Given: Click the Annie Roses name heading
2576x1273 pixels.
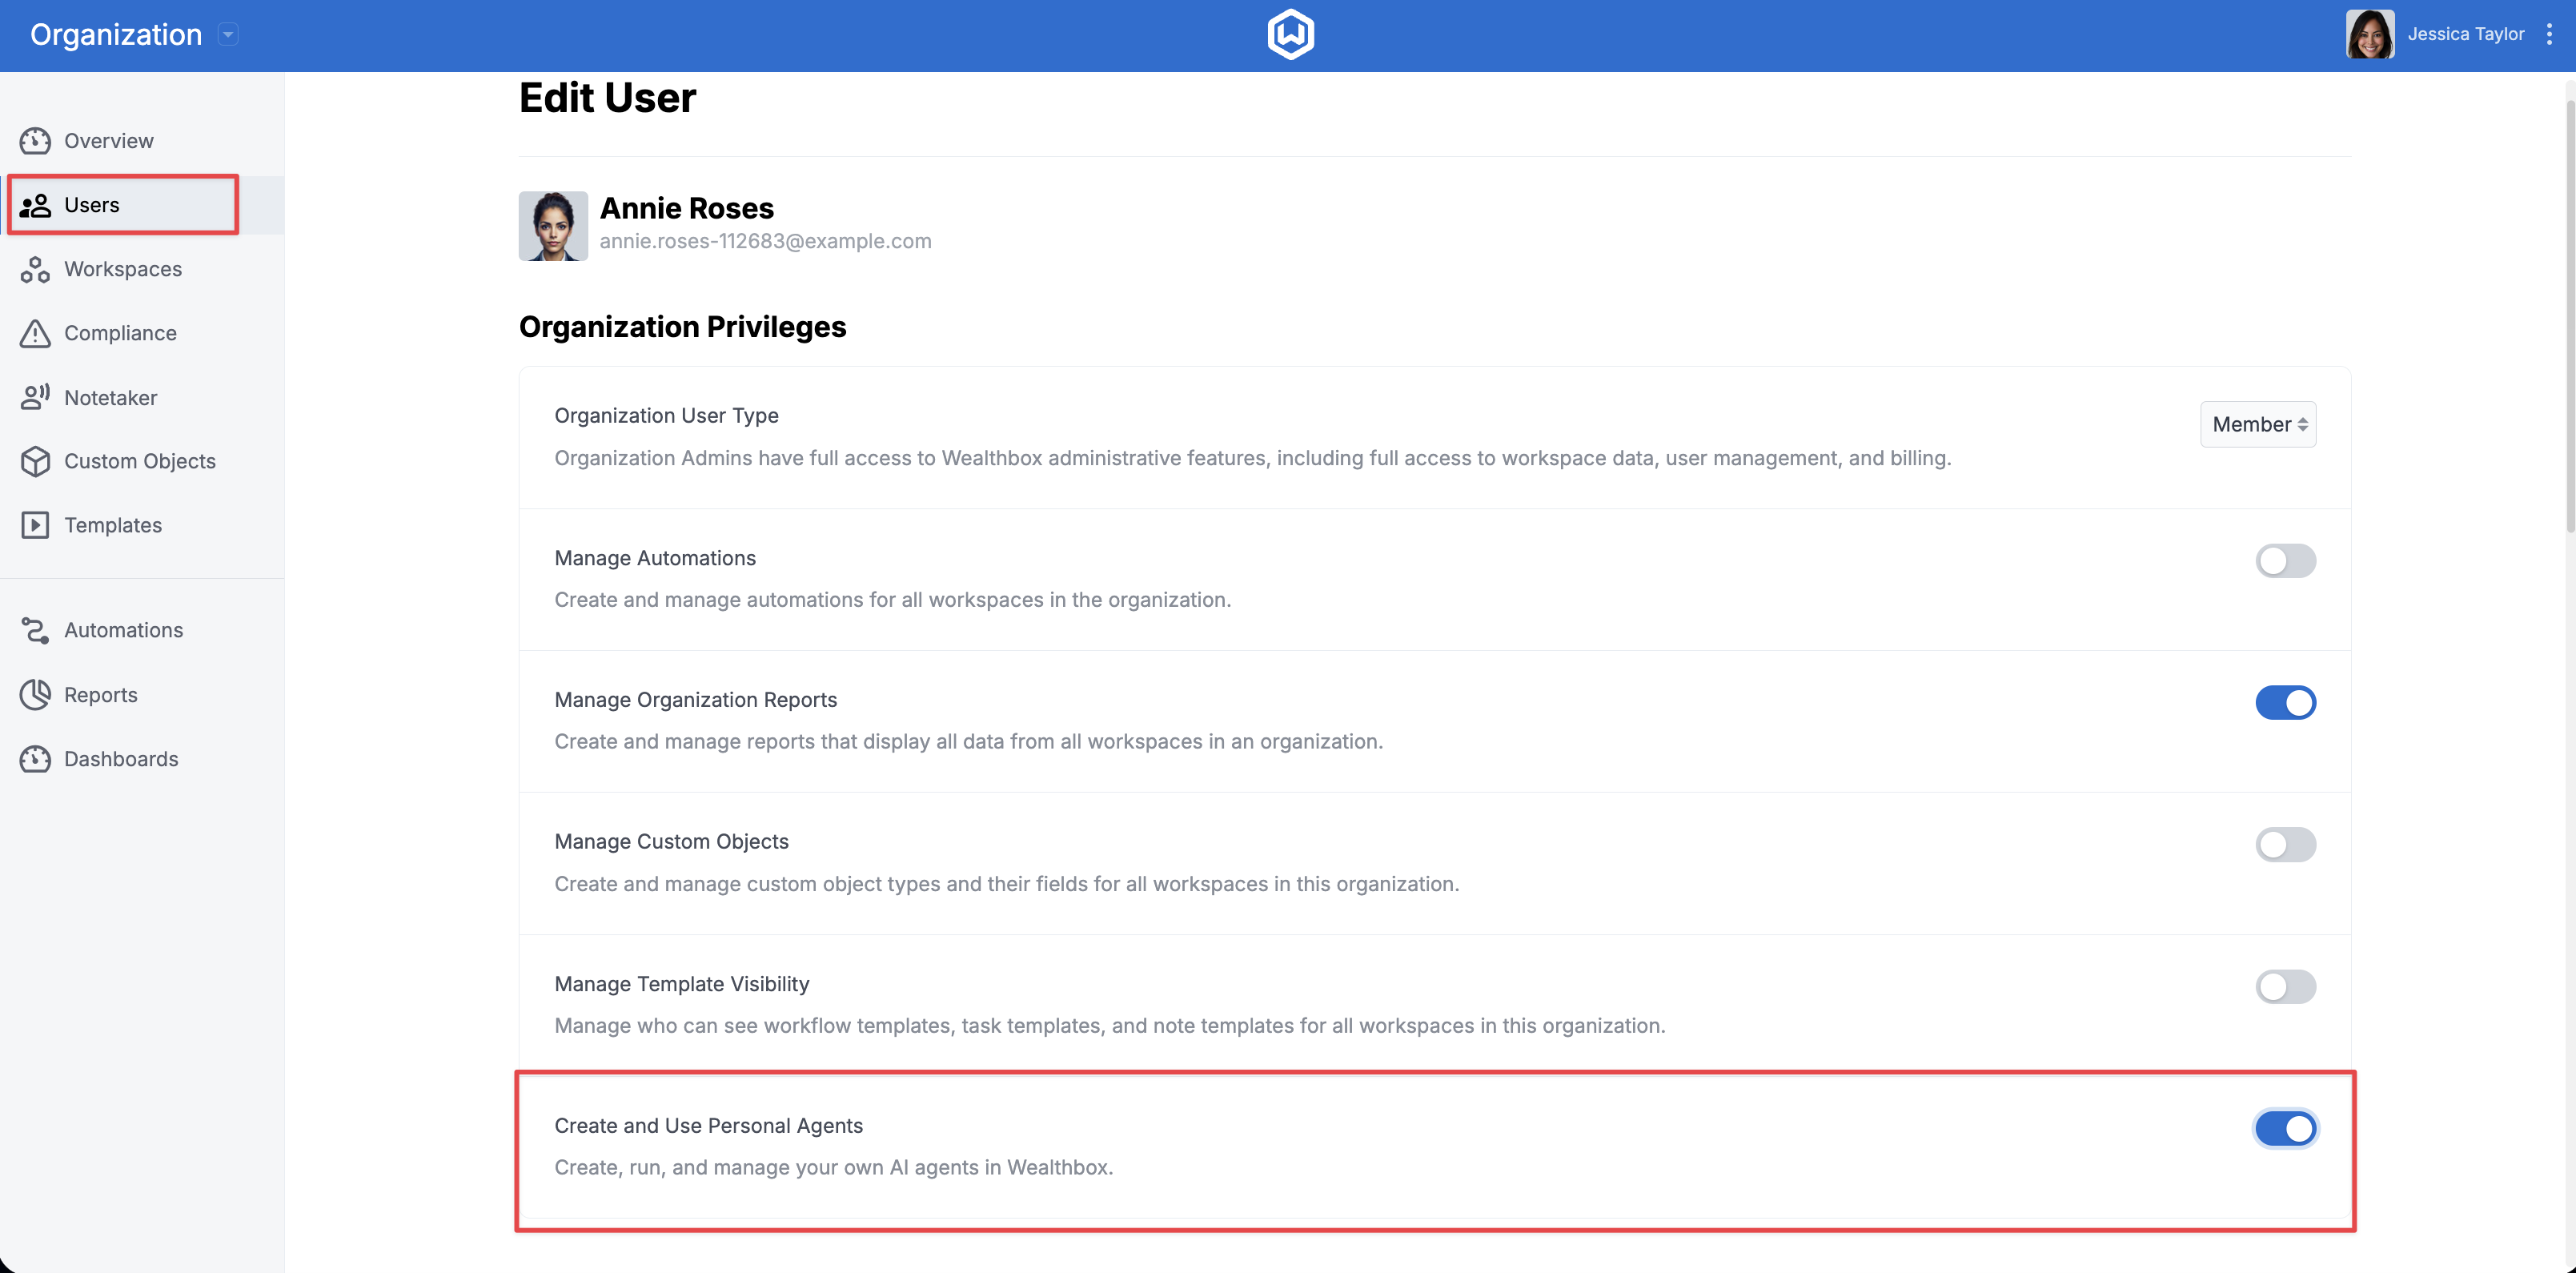Looking at the screenshot, I should coord(686,208).
